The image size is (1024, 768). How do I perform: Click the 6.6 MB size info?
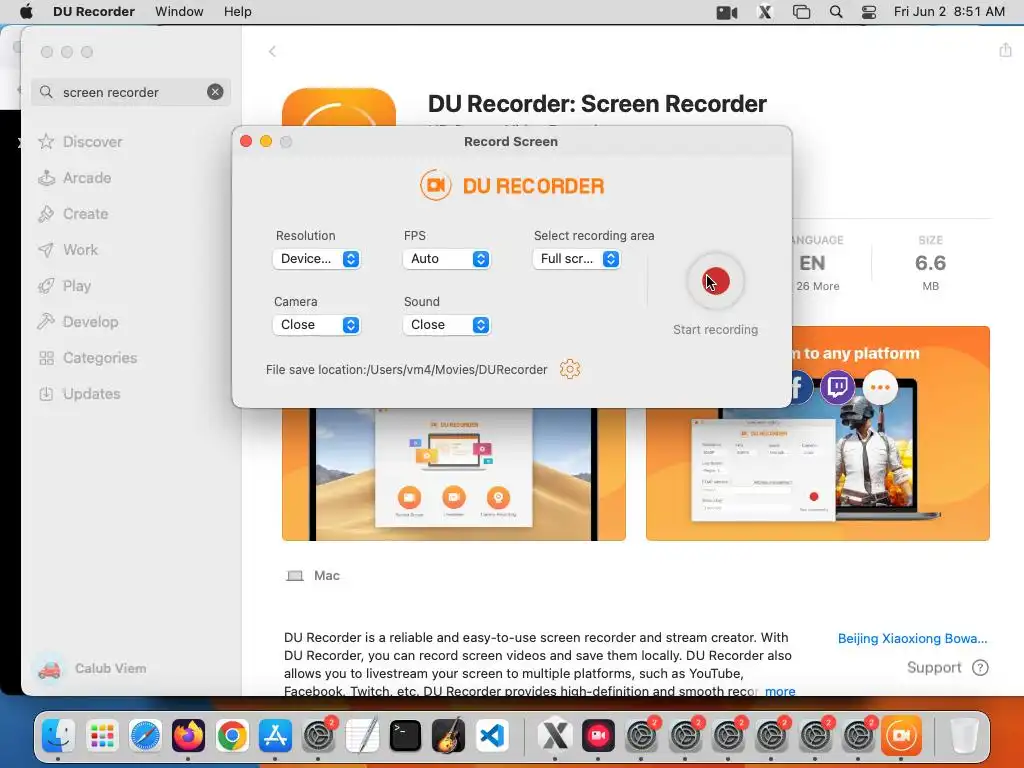pos(931,263)
